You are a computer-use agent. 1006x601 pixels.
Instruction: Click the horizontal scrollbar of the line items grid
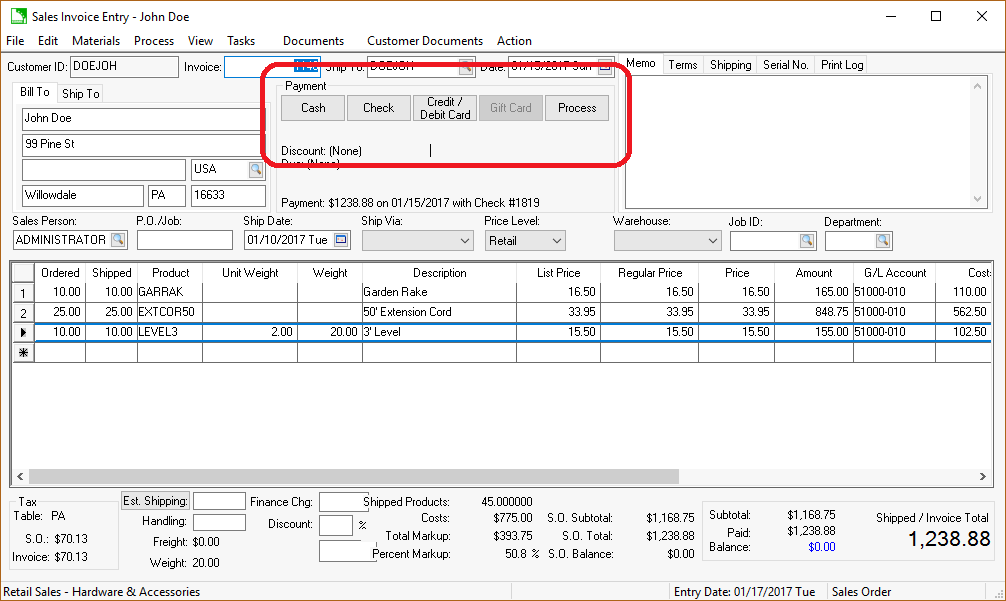click(x=350, y=476)
